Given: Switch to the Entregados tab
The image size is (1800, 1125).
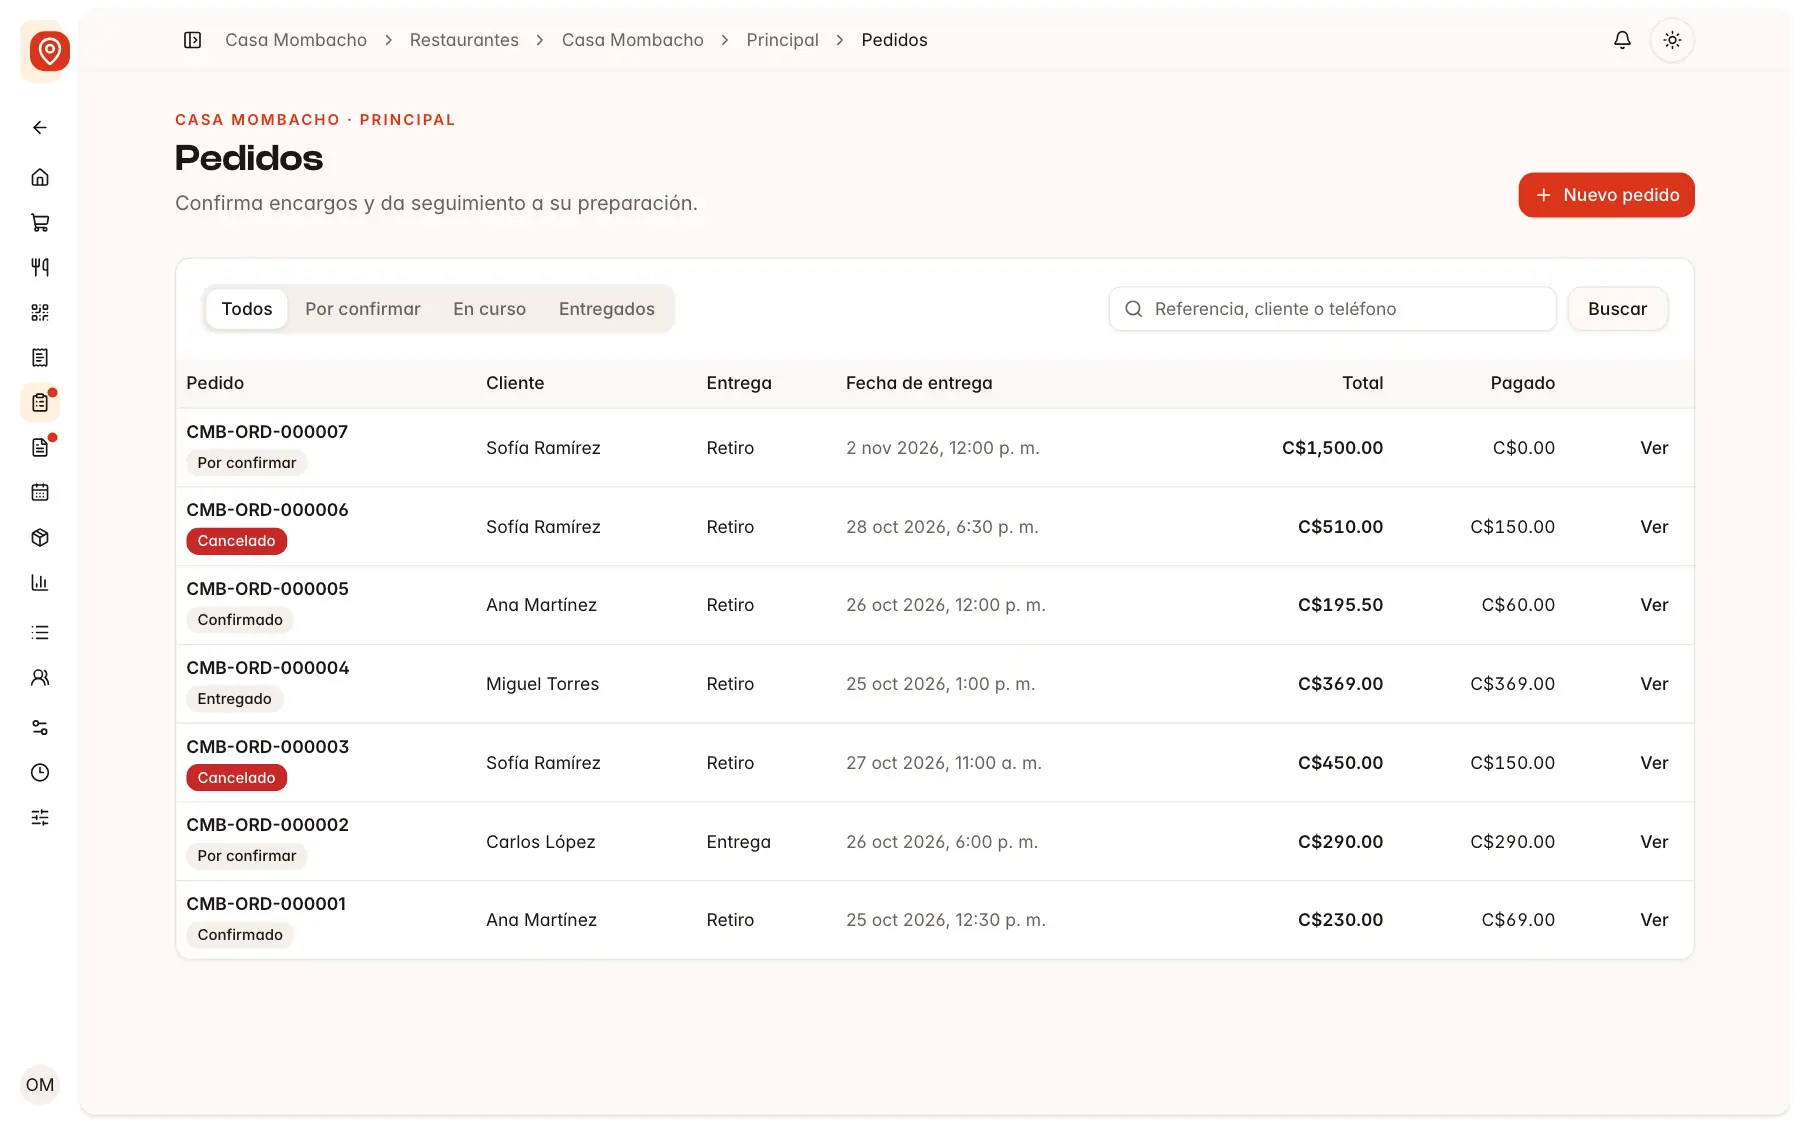Looking at the screenshot, I should pos(607,309).
